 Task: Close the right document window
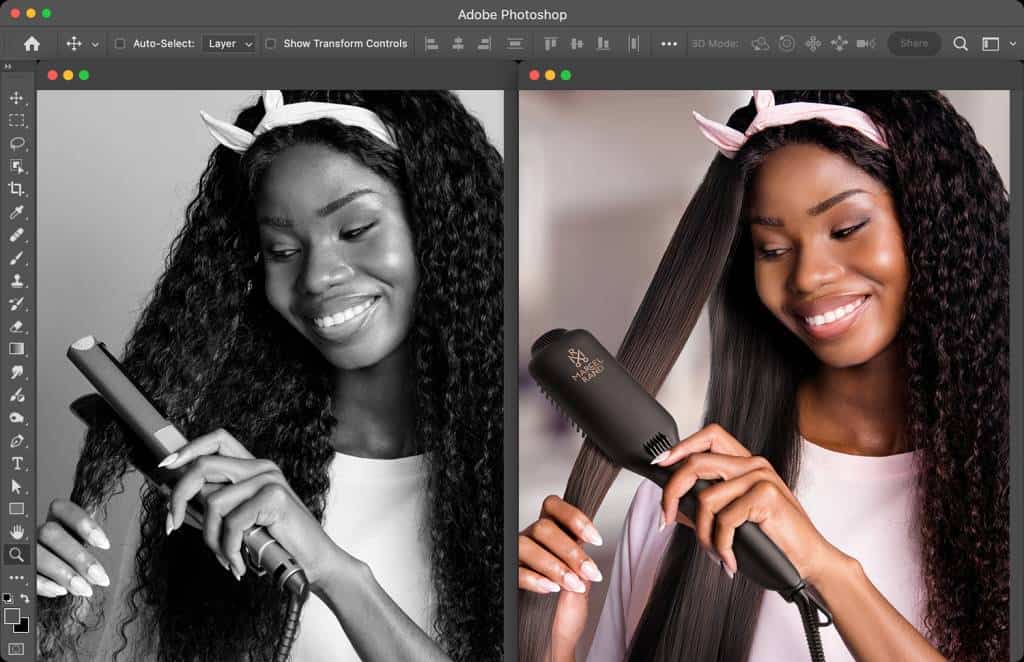(534, 75)
